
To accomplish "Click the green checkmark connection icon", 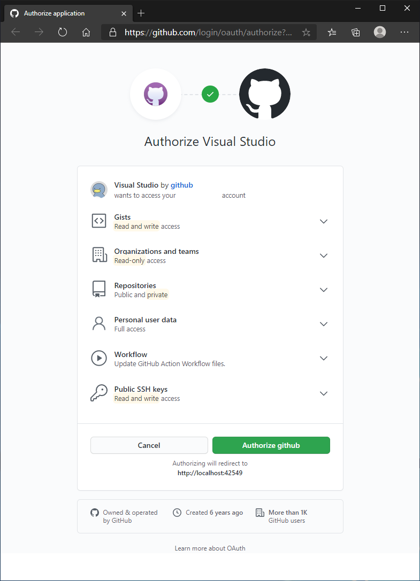I will [210, 94].
